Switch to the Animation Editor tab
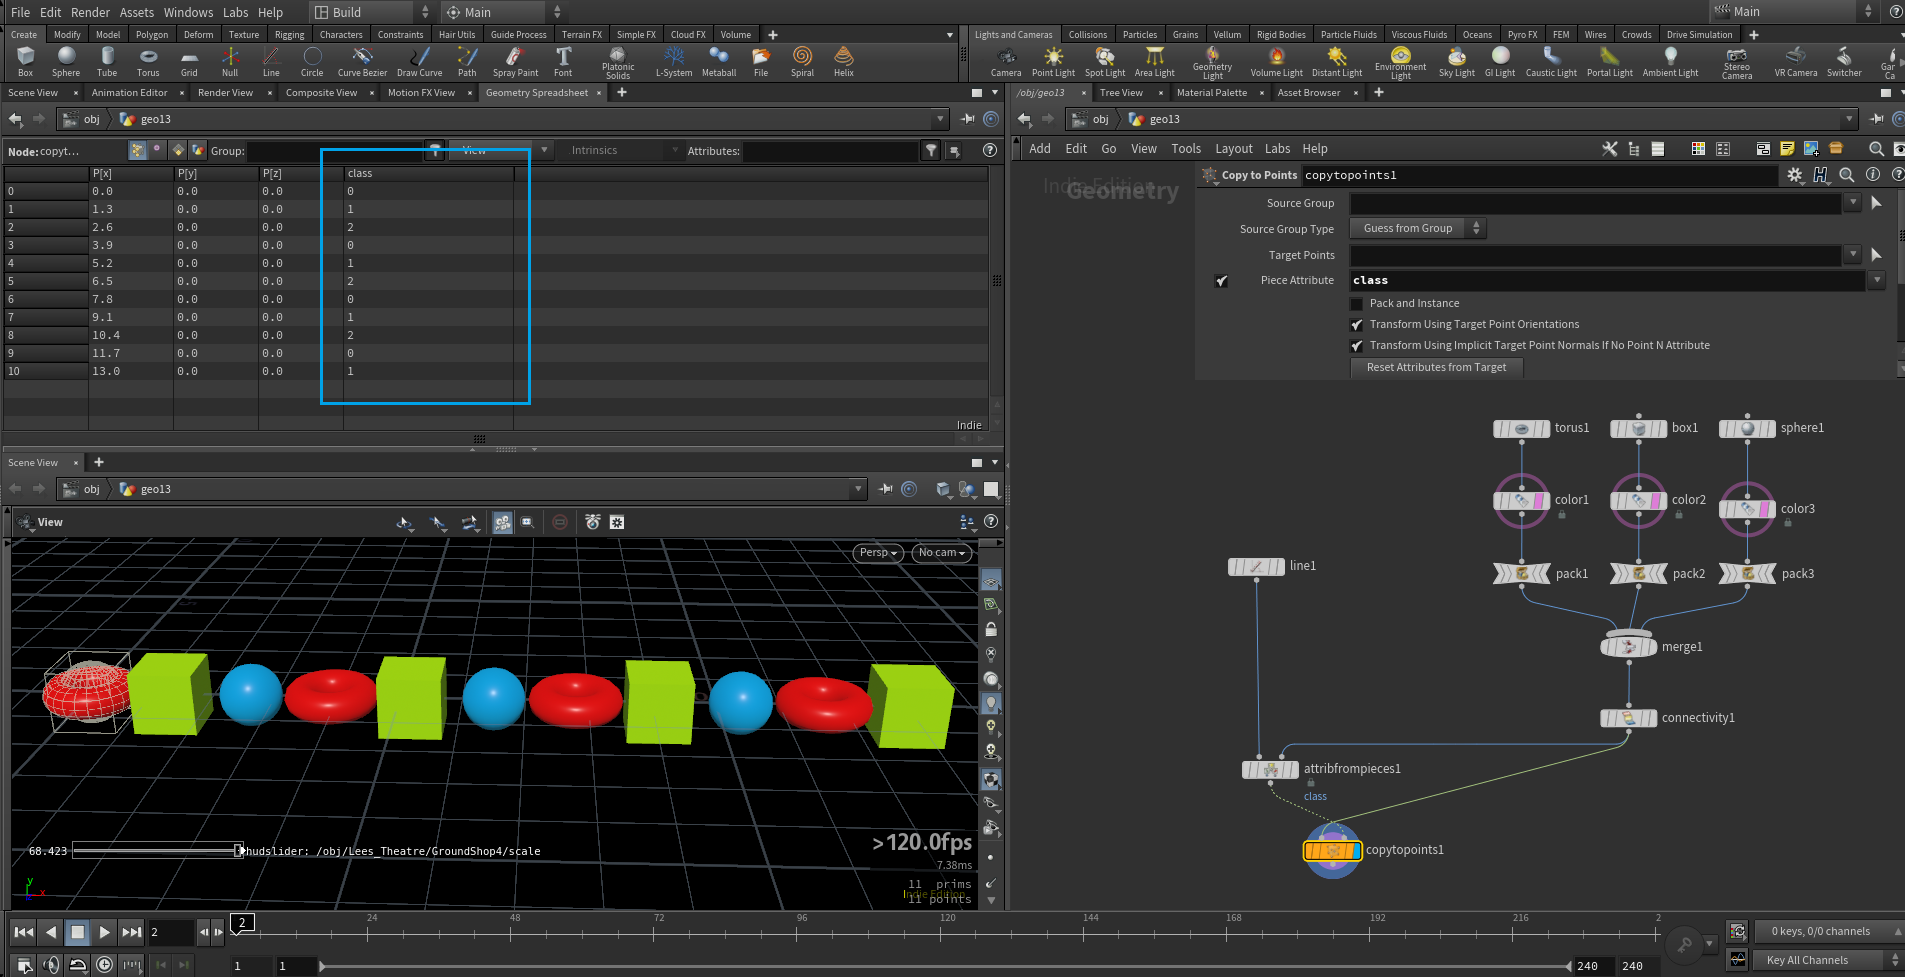Viewport: 1905px width, 977px height. [129, 93]
